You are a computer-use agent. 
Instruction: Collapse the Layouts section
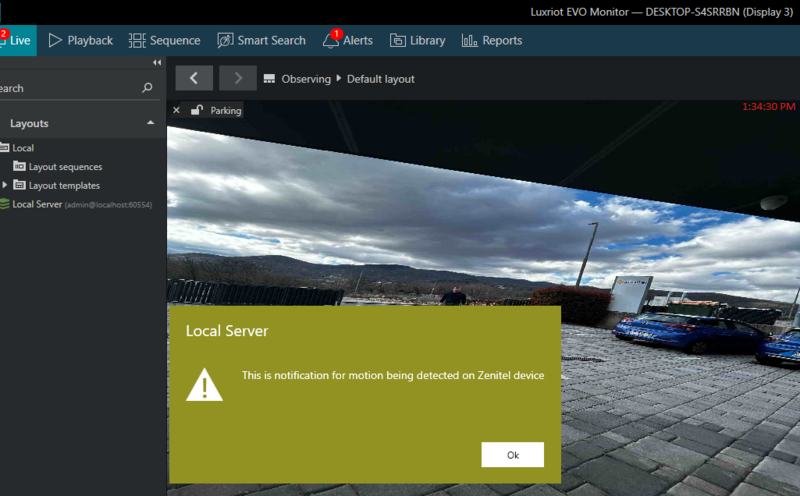[x=150, y=123]
